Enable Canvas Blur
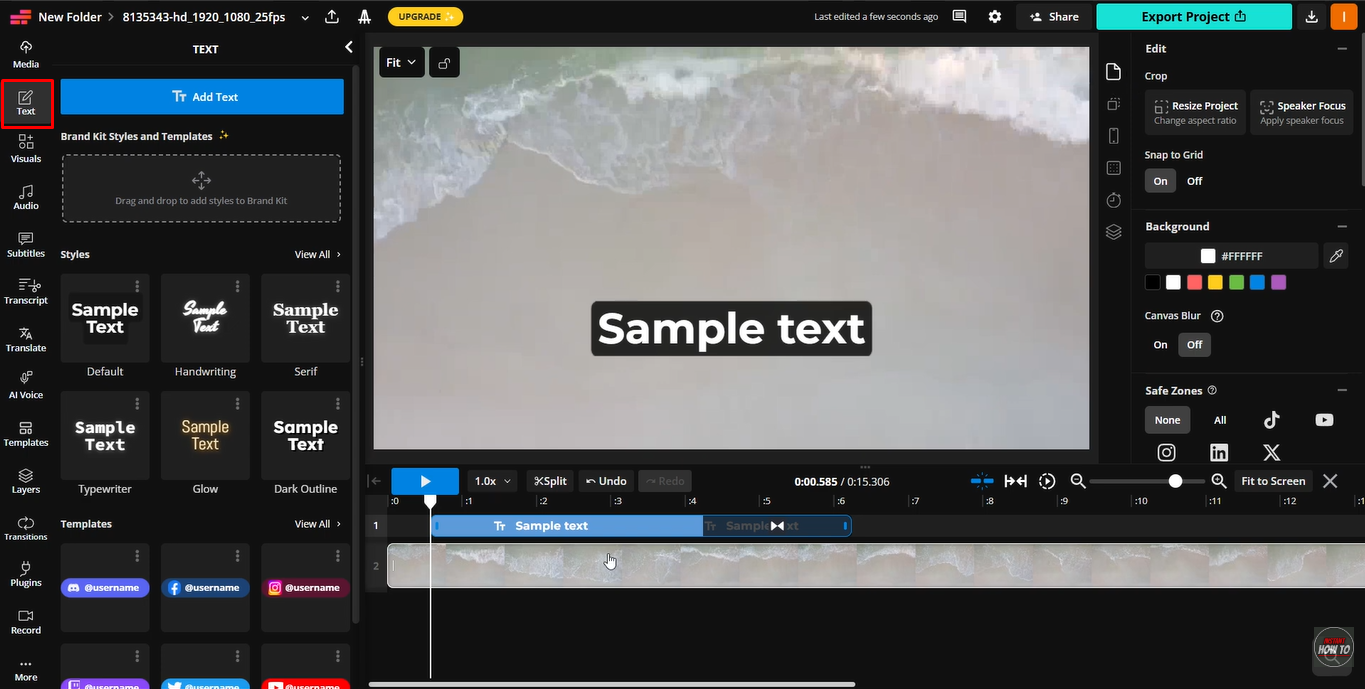Viewport: 1365px width, 689px height. [x=1159, y=344]
